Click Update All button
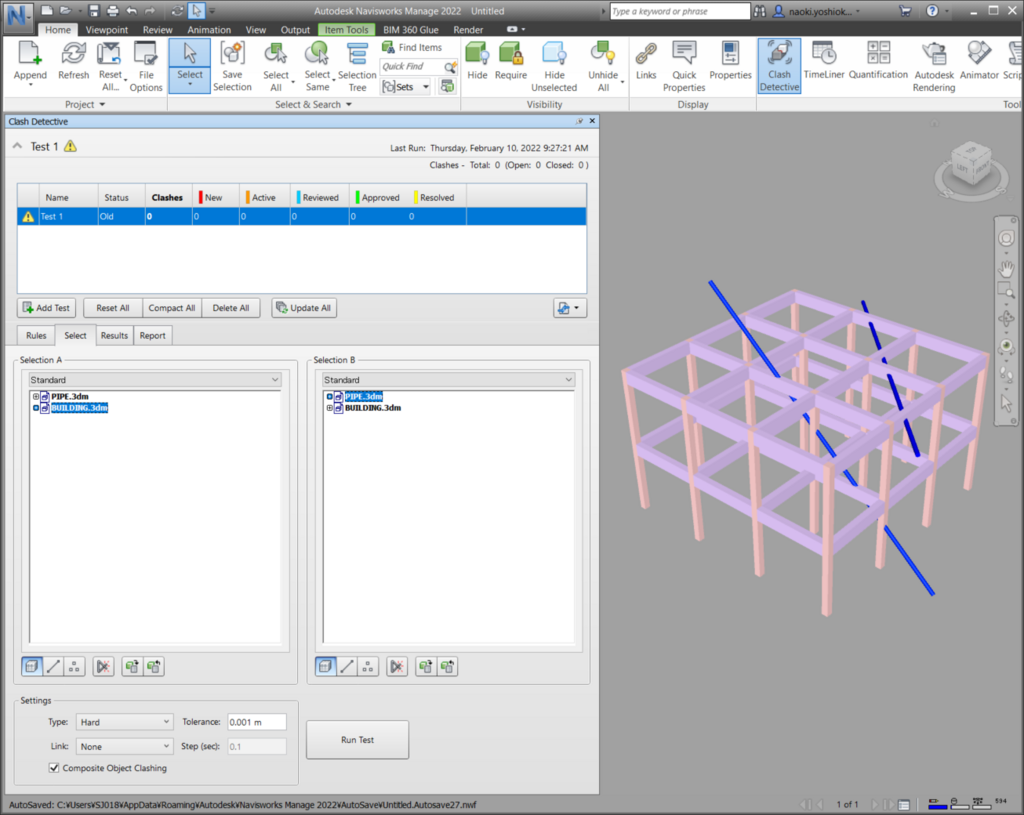 click(x=304, y=308)
